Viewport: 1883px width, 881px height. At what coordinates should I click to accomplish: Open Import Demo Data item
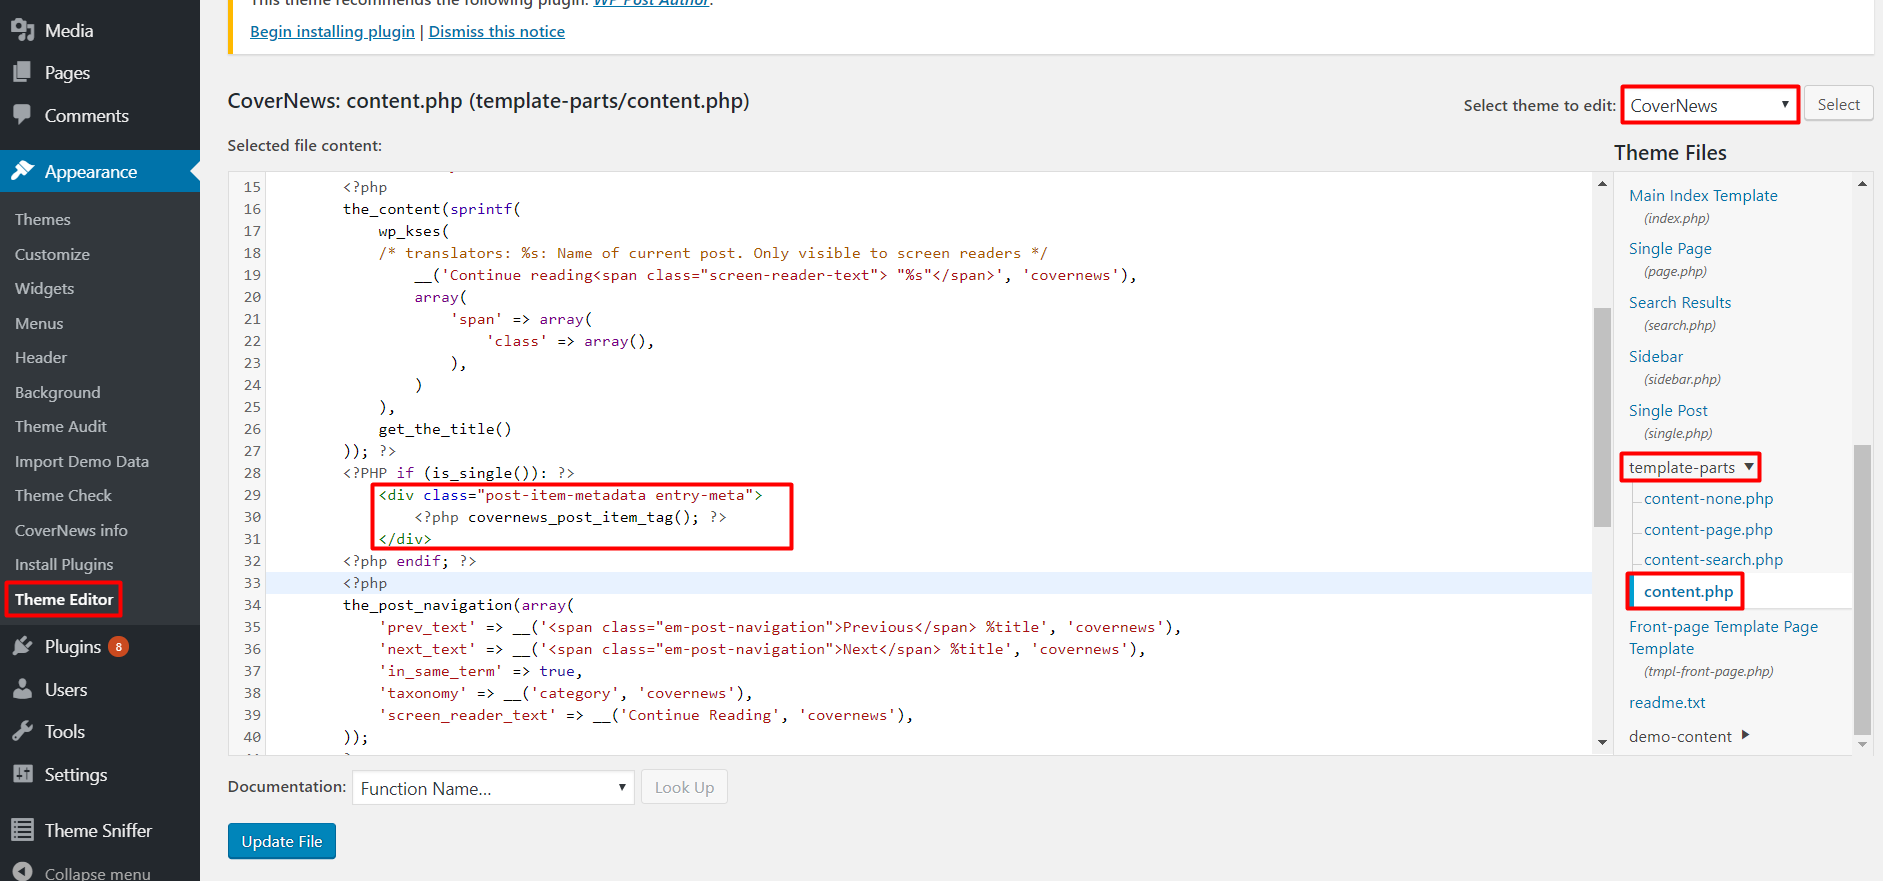pyautogui.click(x=82, y=461)
